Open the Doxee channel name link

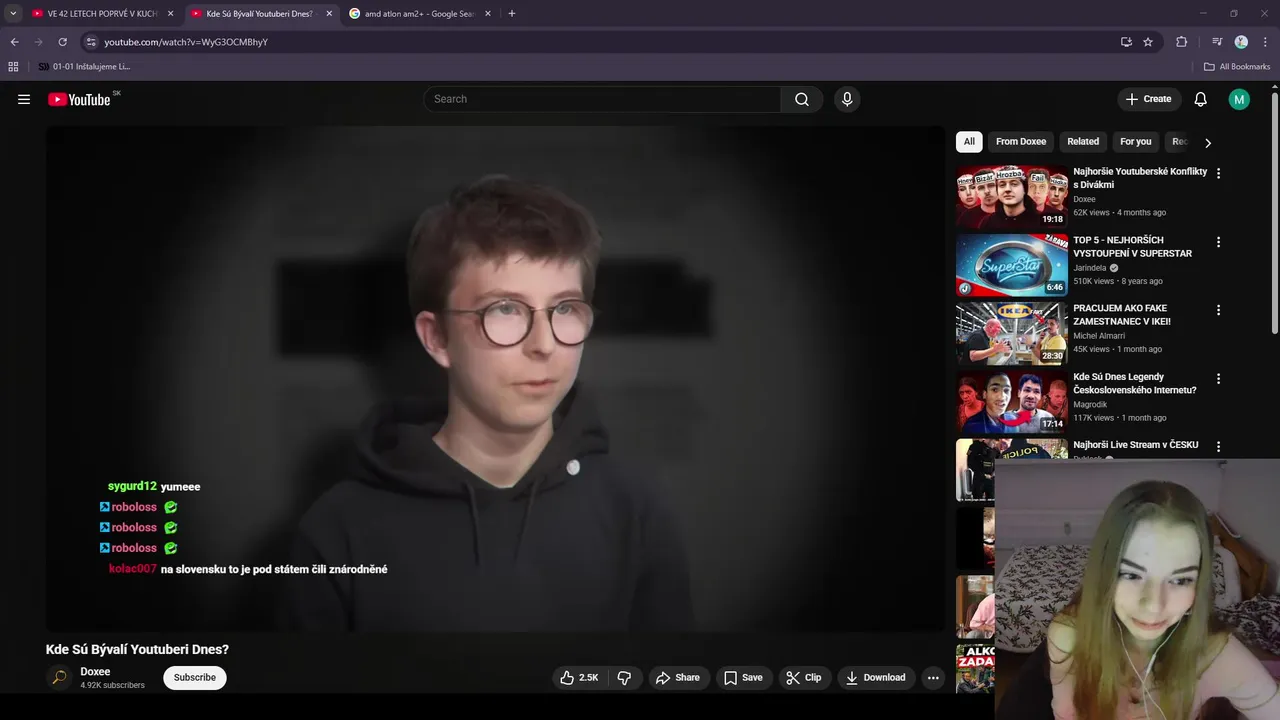tap(95, 672)
